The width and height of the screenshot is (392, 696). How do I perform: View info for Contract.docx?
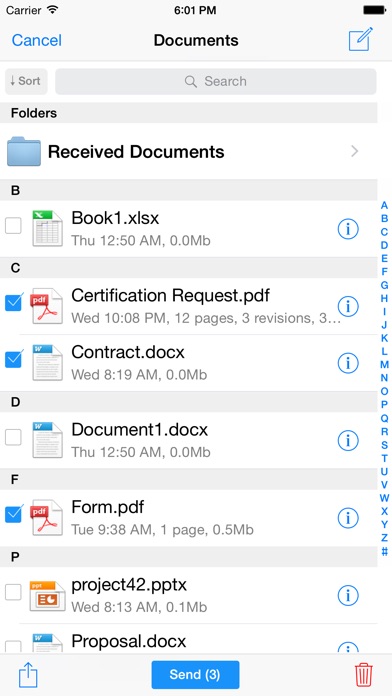[x=348, y=363]
